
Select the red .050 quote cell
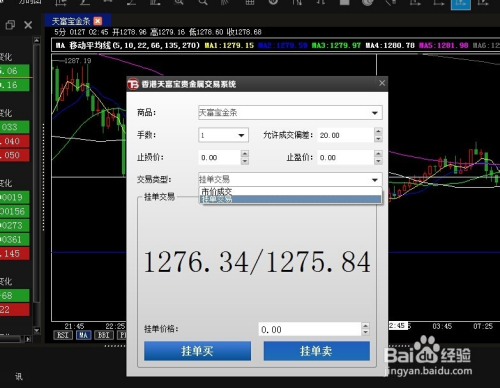15,155
